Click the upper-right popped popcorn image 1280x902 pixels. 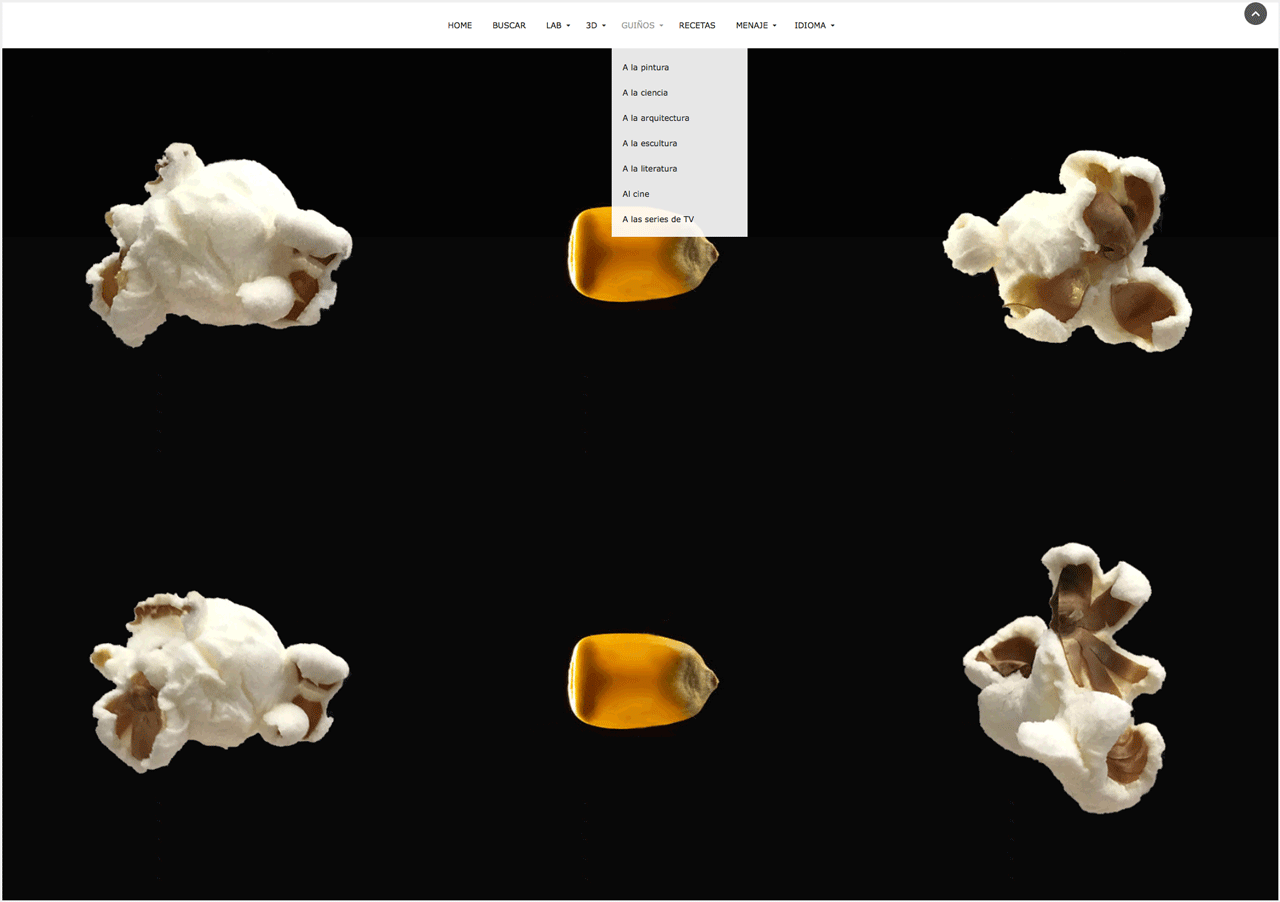(1067, 251)
